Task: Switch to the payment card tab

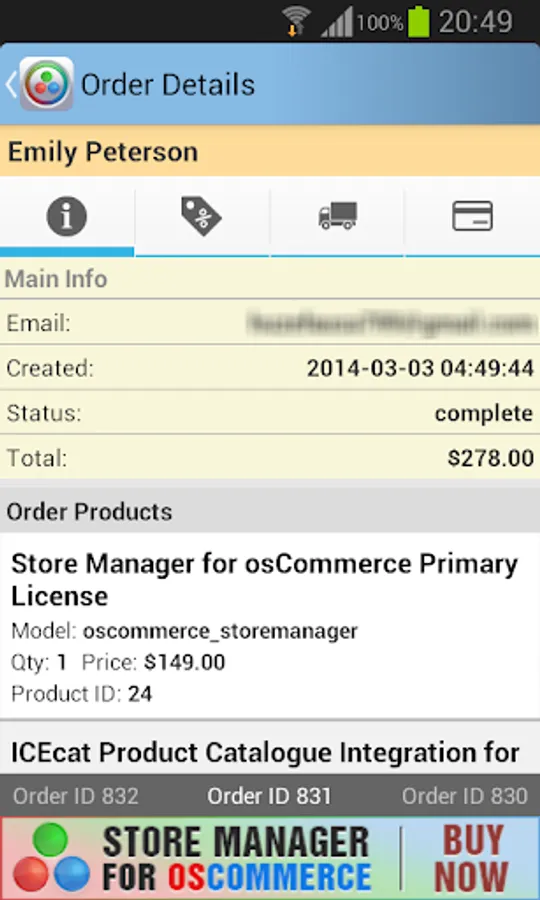Action: click(472, 216)
